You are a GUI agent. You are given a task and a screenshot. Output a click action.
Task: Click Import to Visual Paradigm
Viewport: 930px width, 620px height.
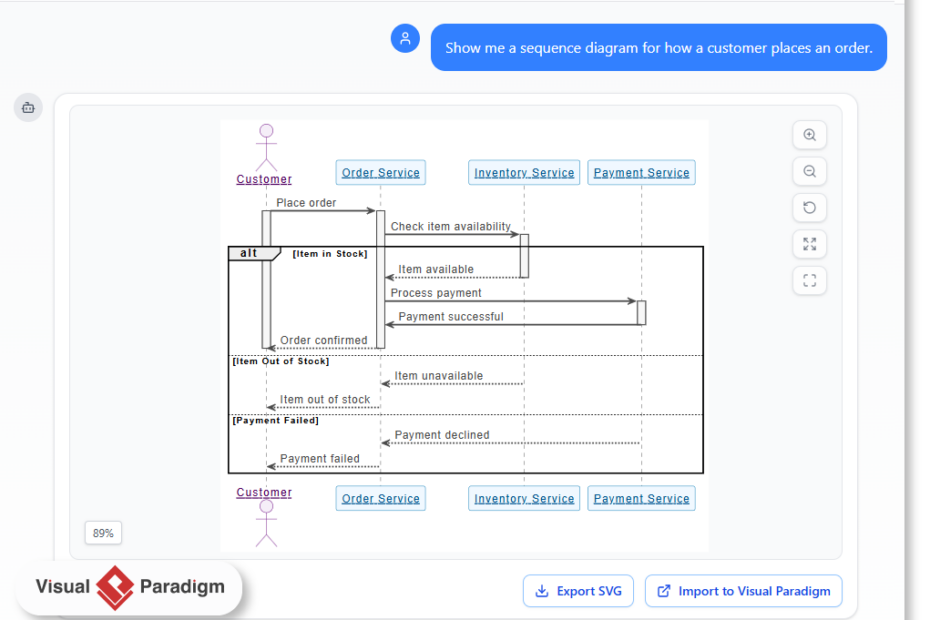[x=743, y=591]
